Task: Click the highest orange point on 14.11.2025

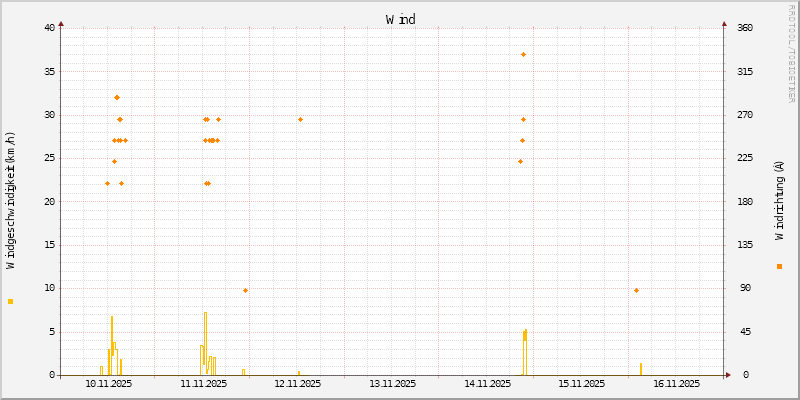Action: click(523, 54)
